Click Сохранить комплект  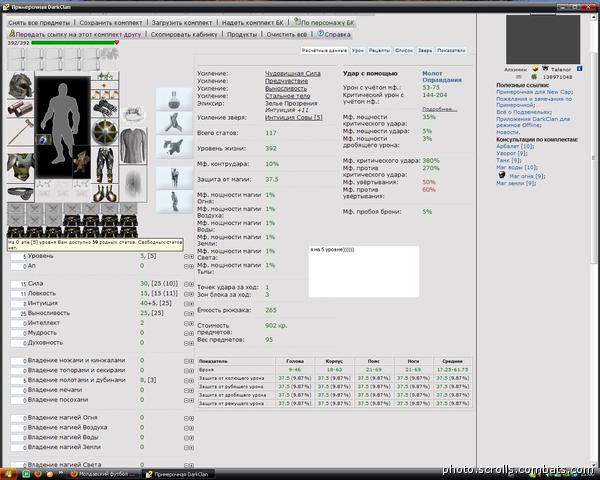[x=111, y=23]
